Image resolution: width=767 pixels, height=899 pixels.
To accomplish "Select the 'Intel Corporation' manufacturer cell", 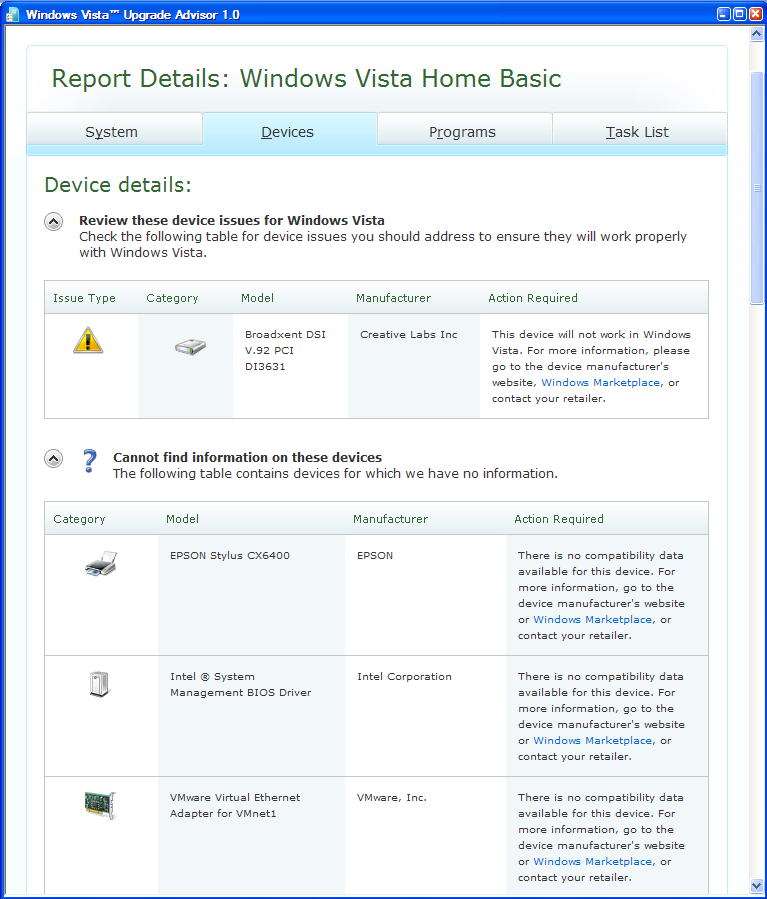I will click(x=404, y=677).
